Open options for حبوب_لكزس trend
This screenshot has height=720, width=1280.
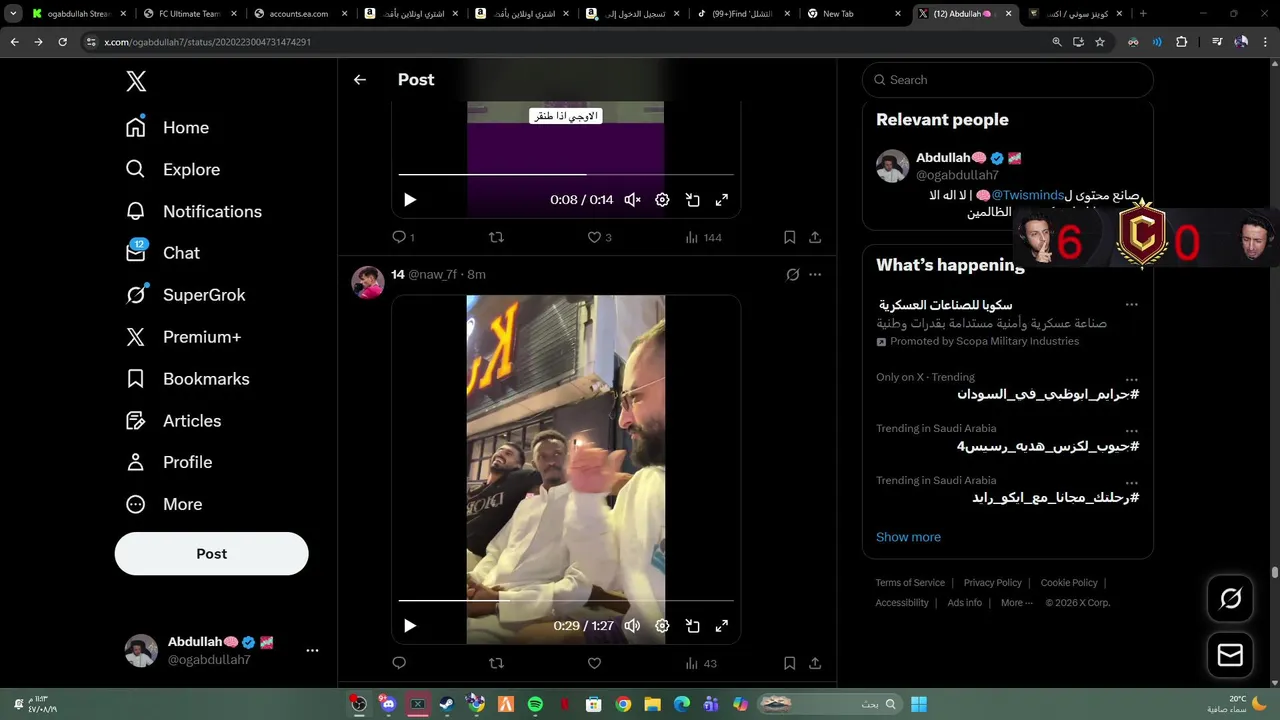[1131, 431]
